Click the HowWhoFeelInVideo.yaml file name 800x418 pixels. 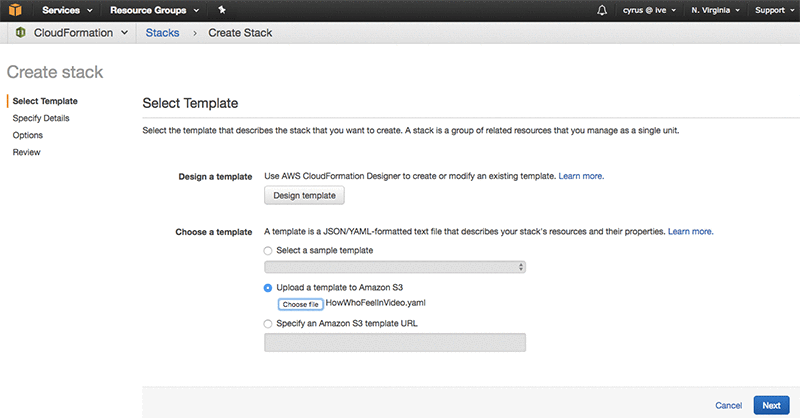pos(376,303)
